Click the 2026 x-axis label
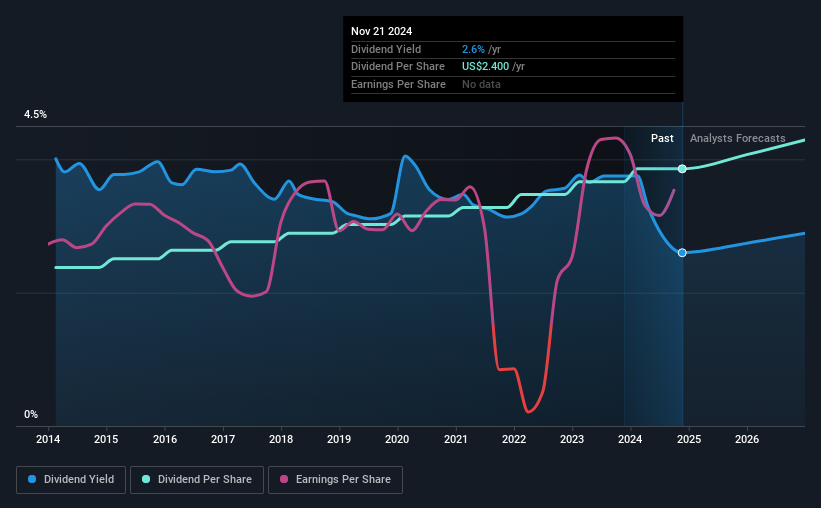This screenshot has width=821, height=508. click(747, 439)
